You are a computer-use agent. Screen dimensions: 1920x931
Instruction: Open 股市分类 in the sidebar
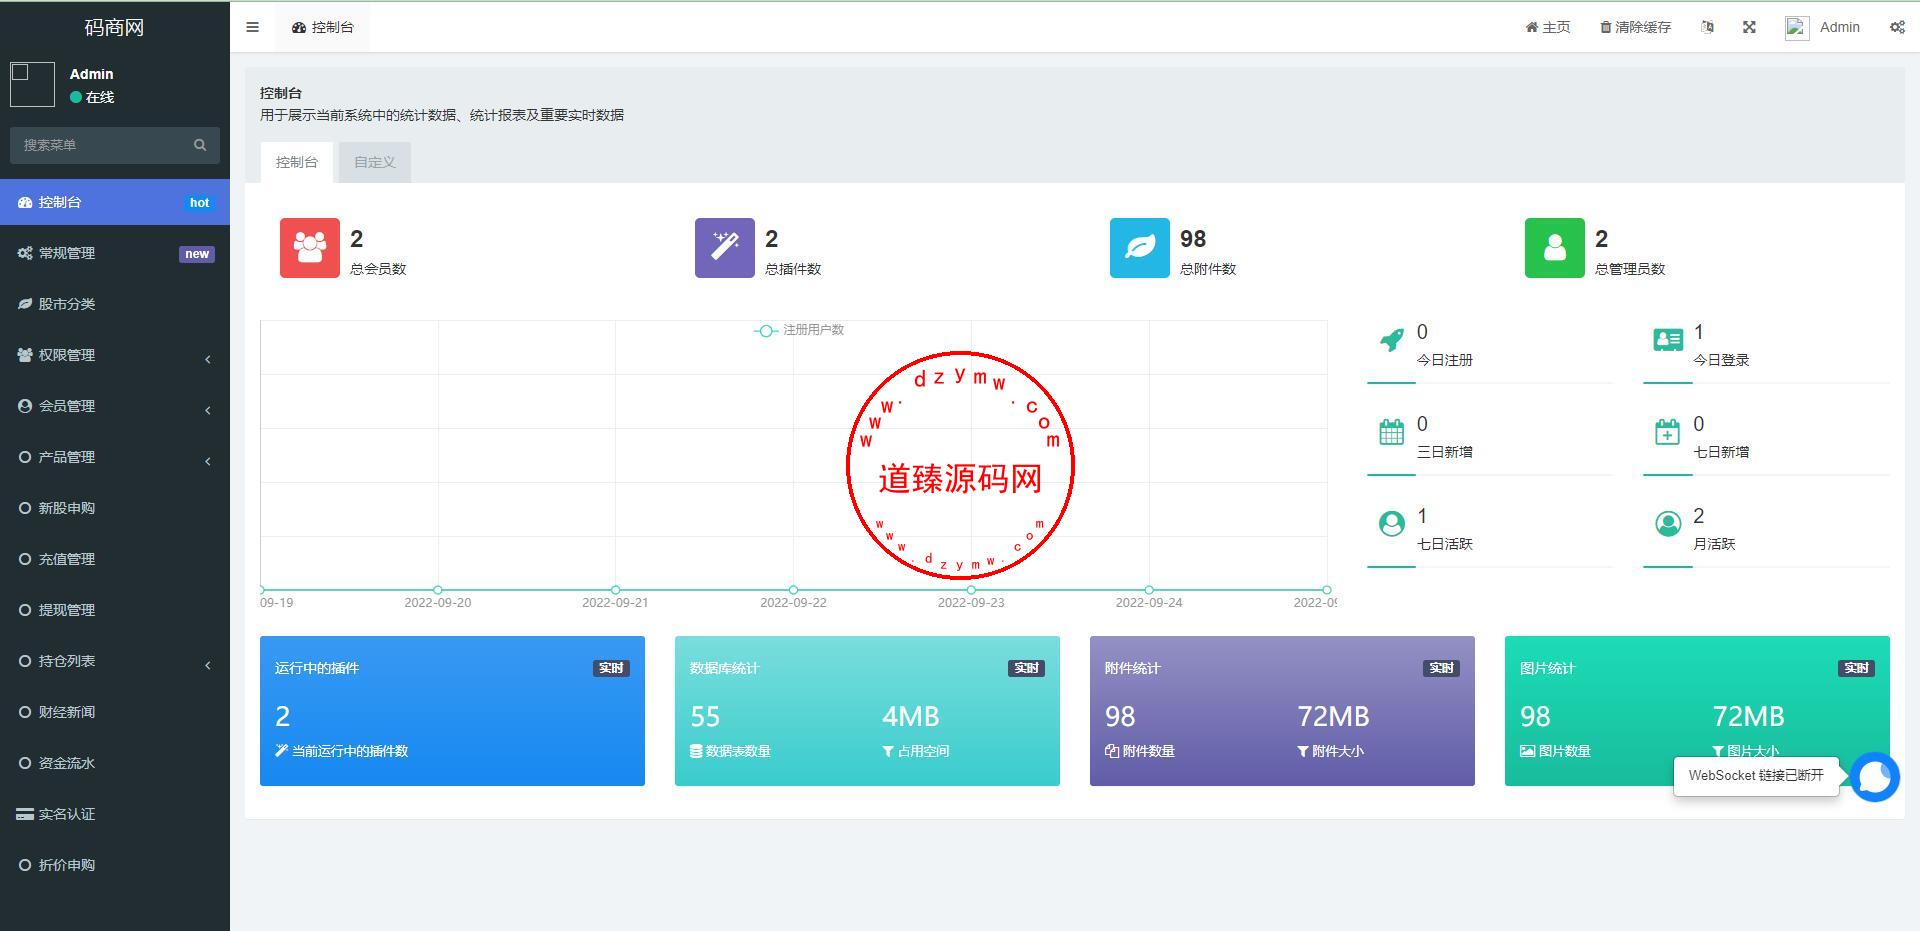click(115, 304)
